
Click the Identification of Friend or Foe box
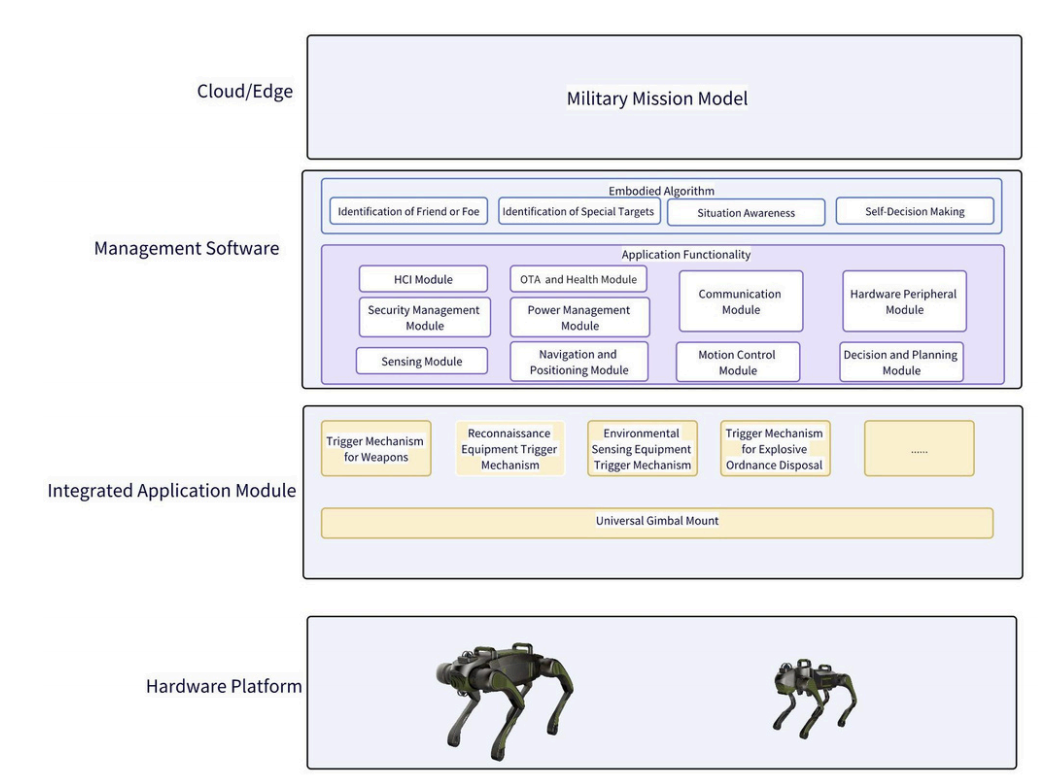point(408,212)
